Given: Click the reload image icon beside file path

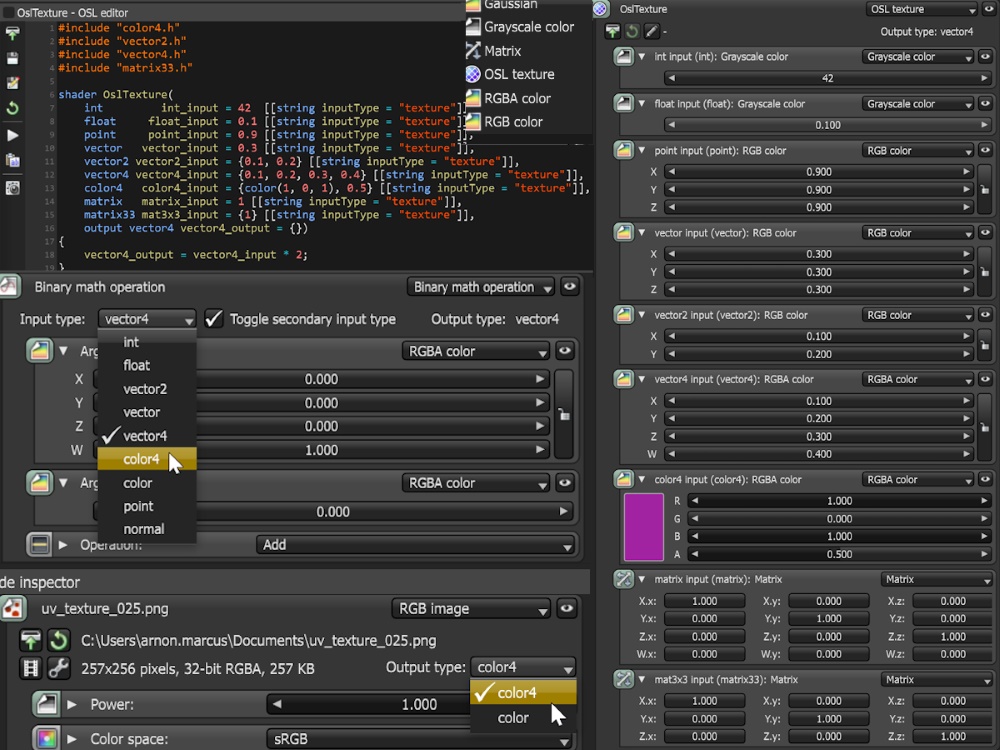Looking at the screenshot, I should (59, 640).
